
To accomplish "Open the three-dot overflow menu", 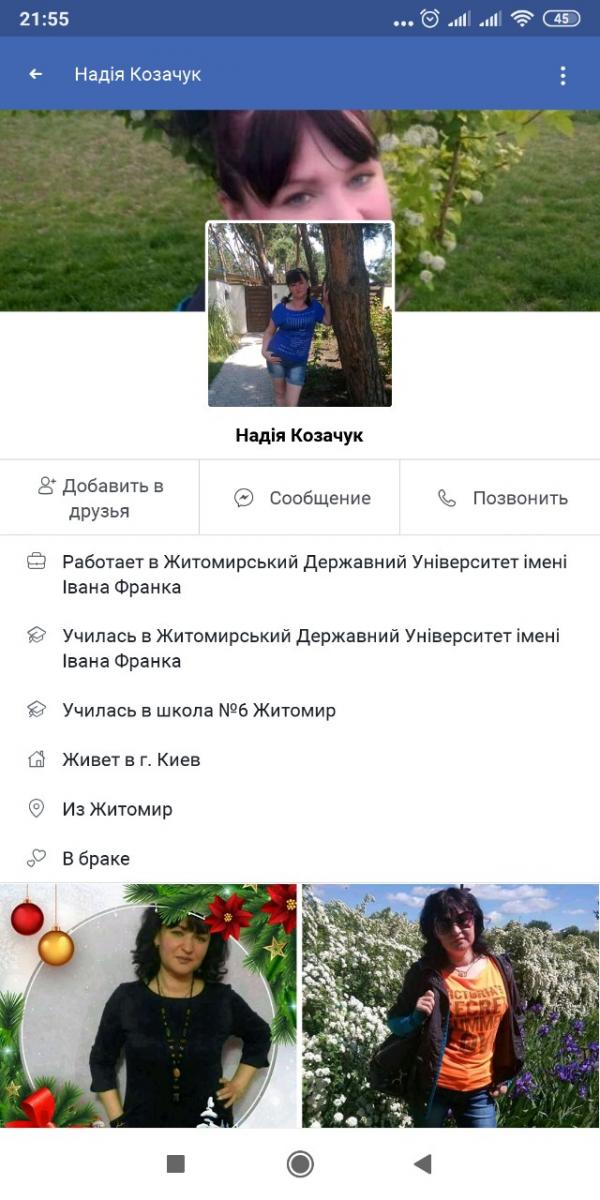I will click(563, 75).
